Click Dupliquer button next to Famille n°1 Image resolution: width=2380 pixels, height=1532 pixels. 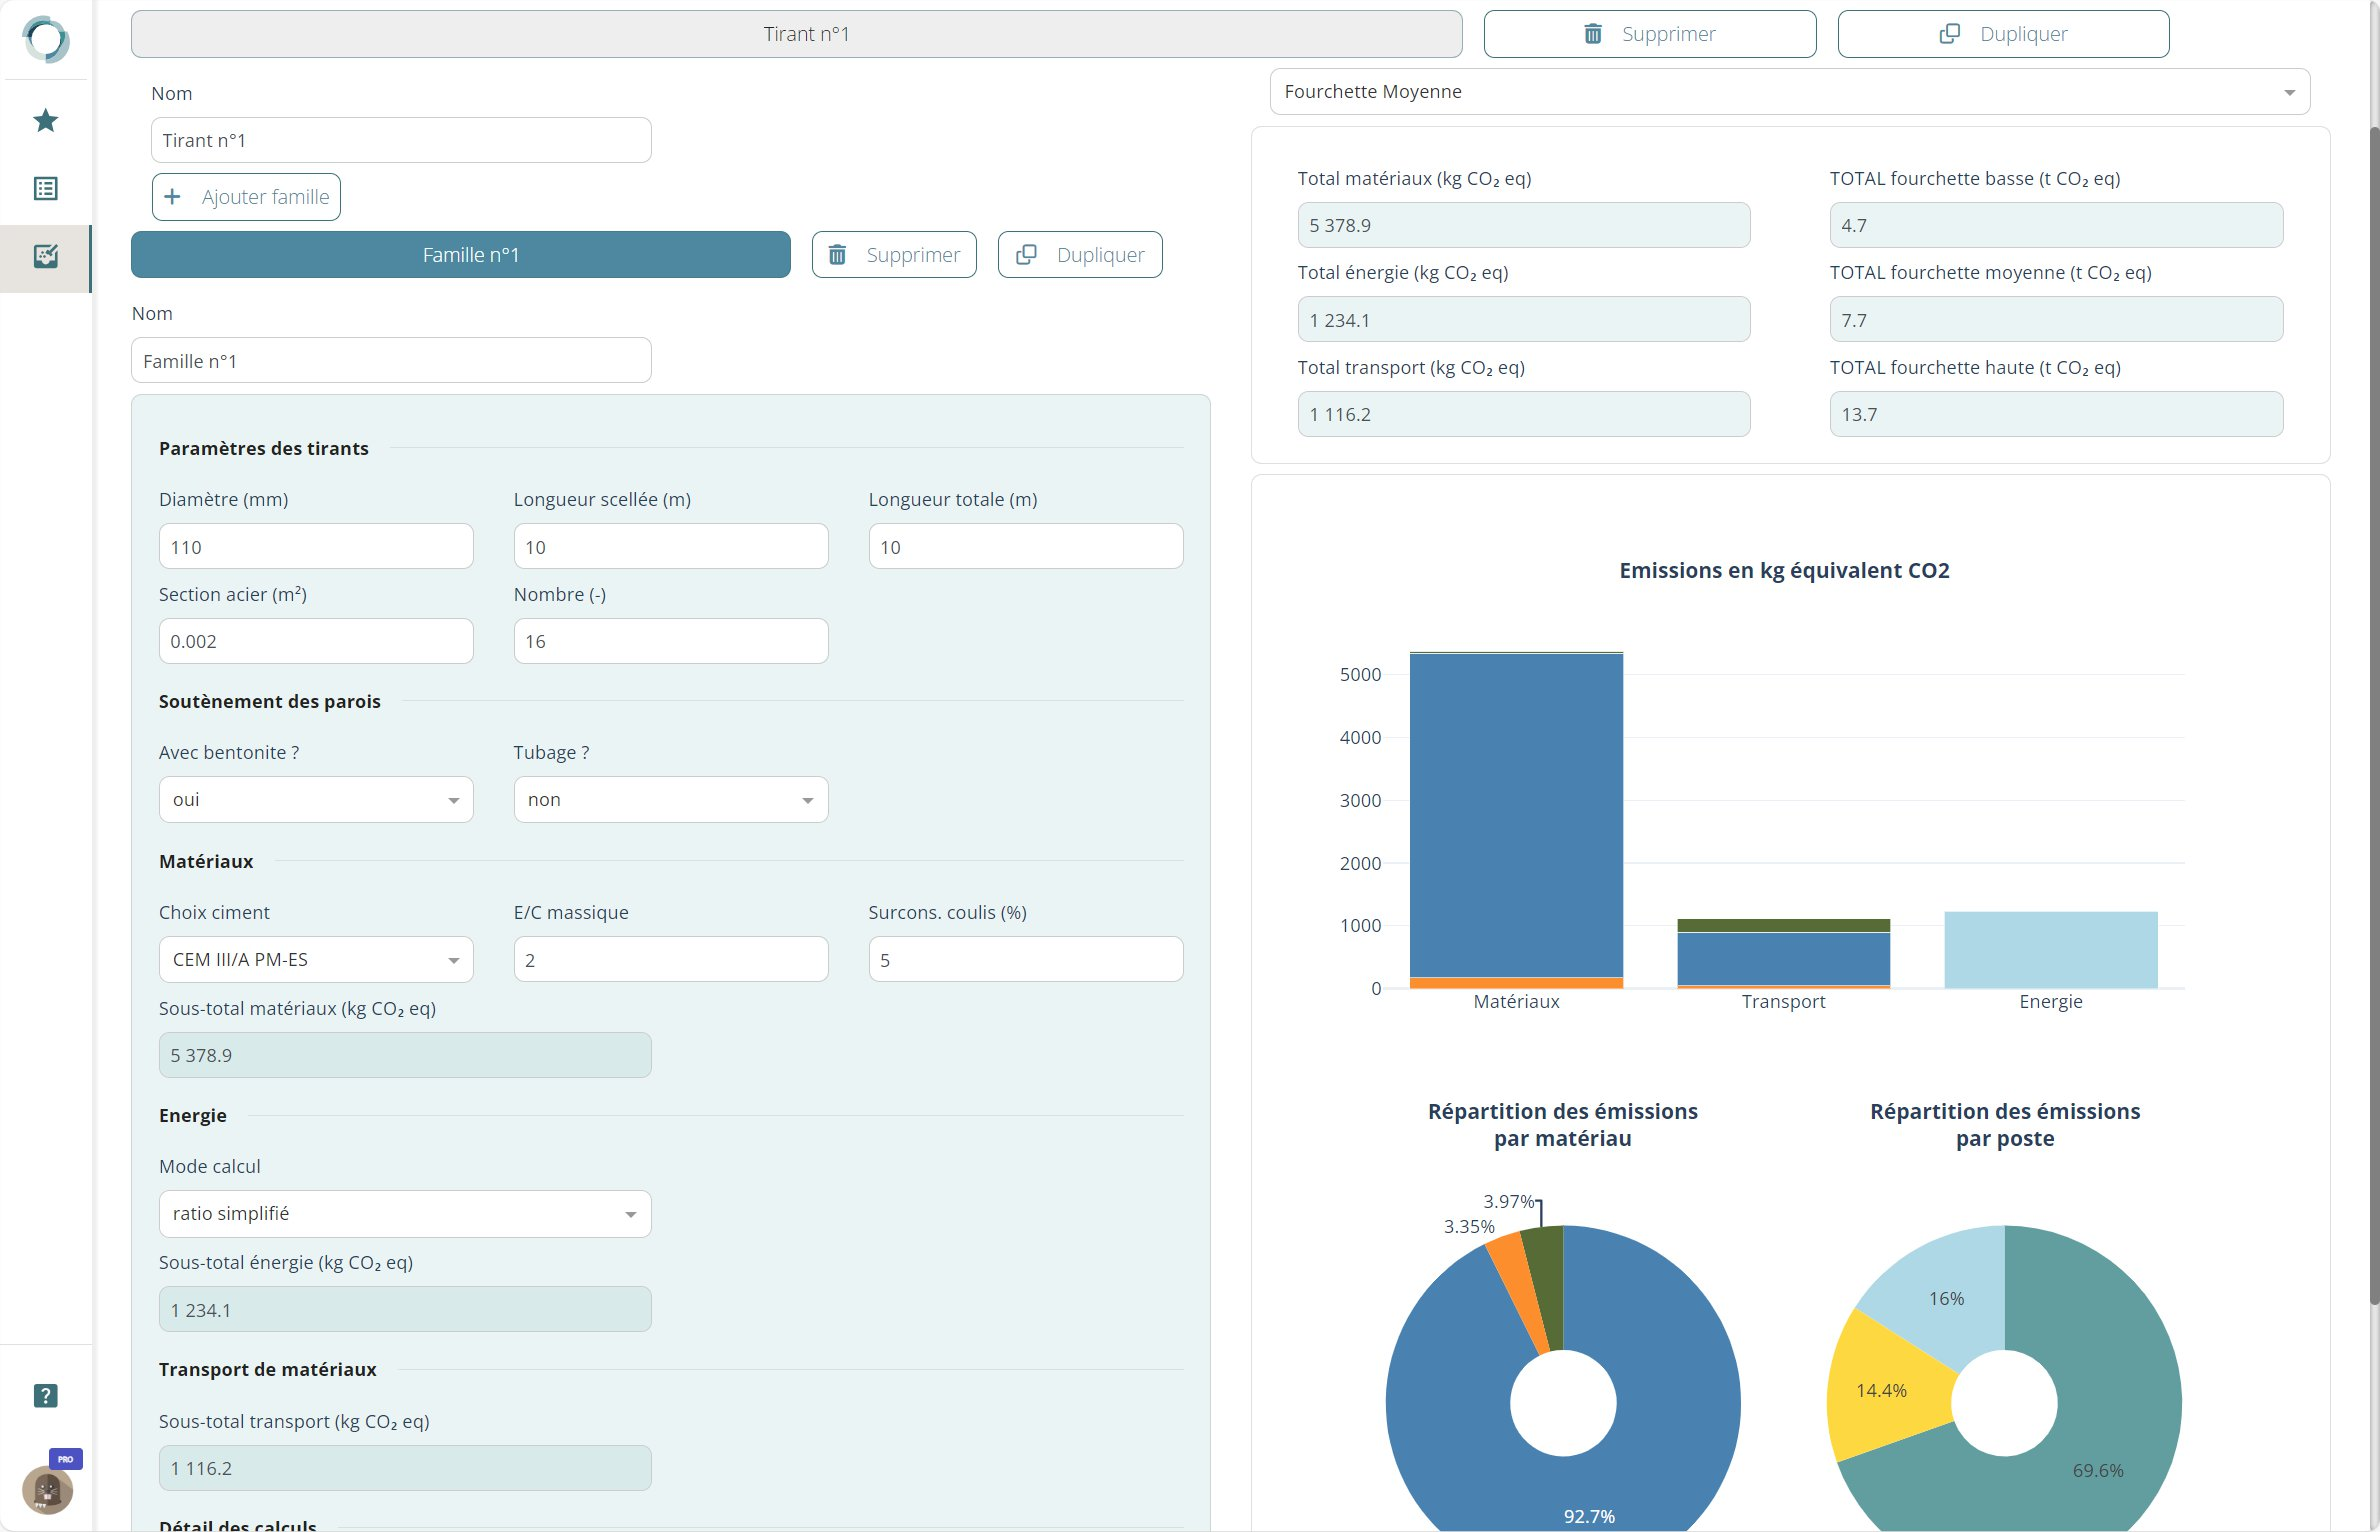1079,255
